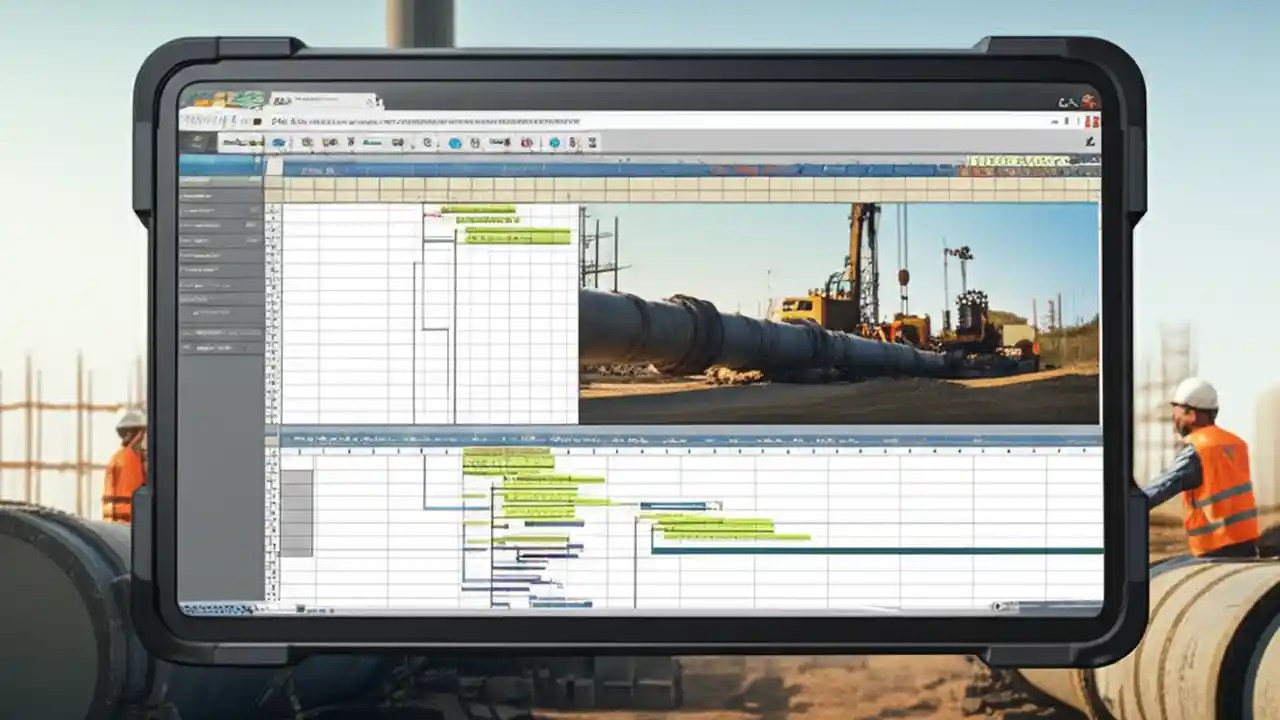Toggle the checkbox in the left properties panel
This screenshot has width=1280, height=720.
click(196, 312)
